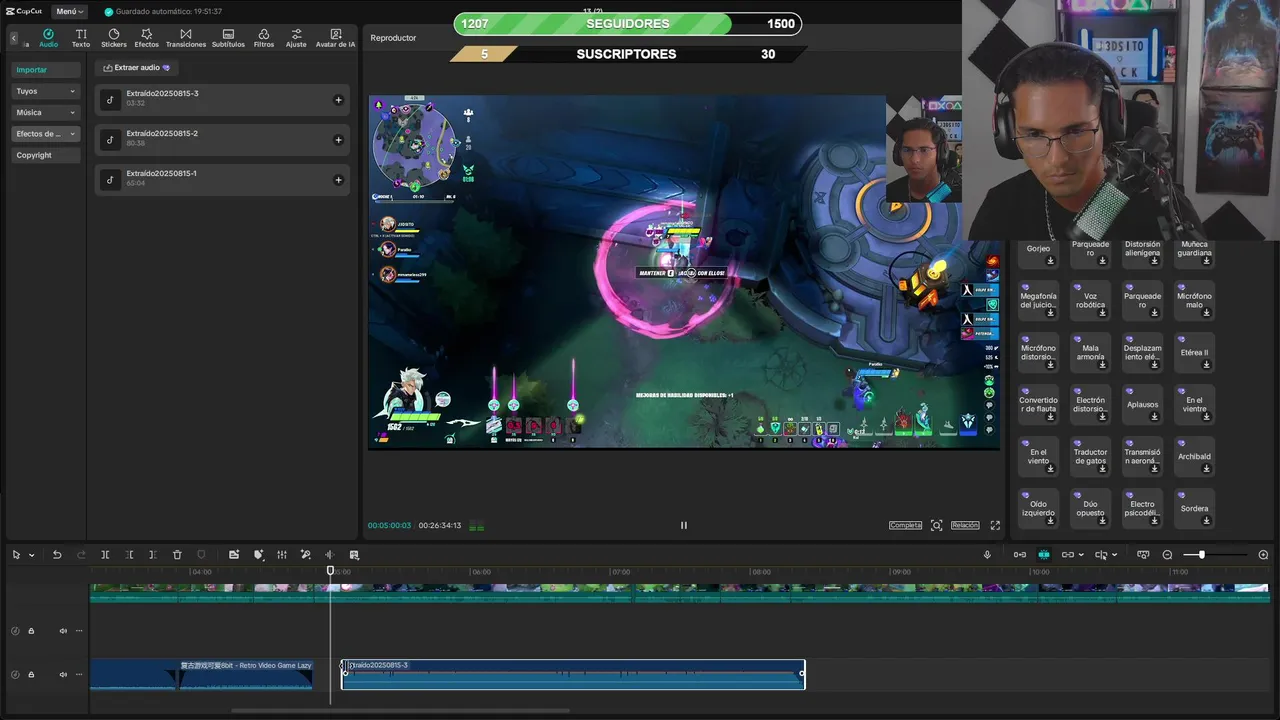Select the pointer selection tool
Screen dimensions: 1280x720
click(16, 555)
